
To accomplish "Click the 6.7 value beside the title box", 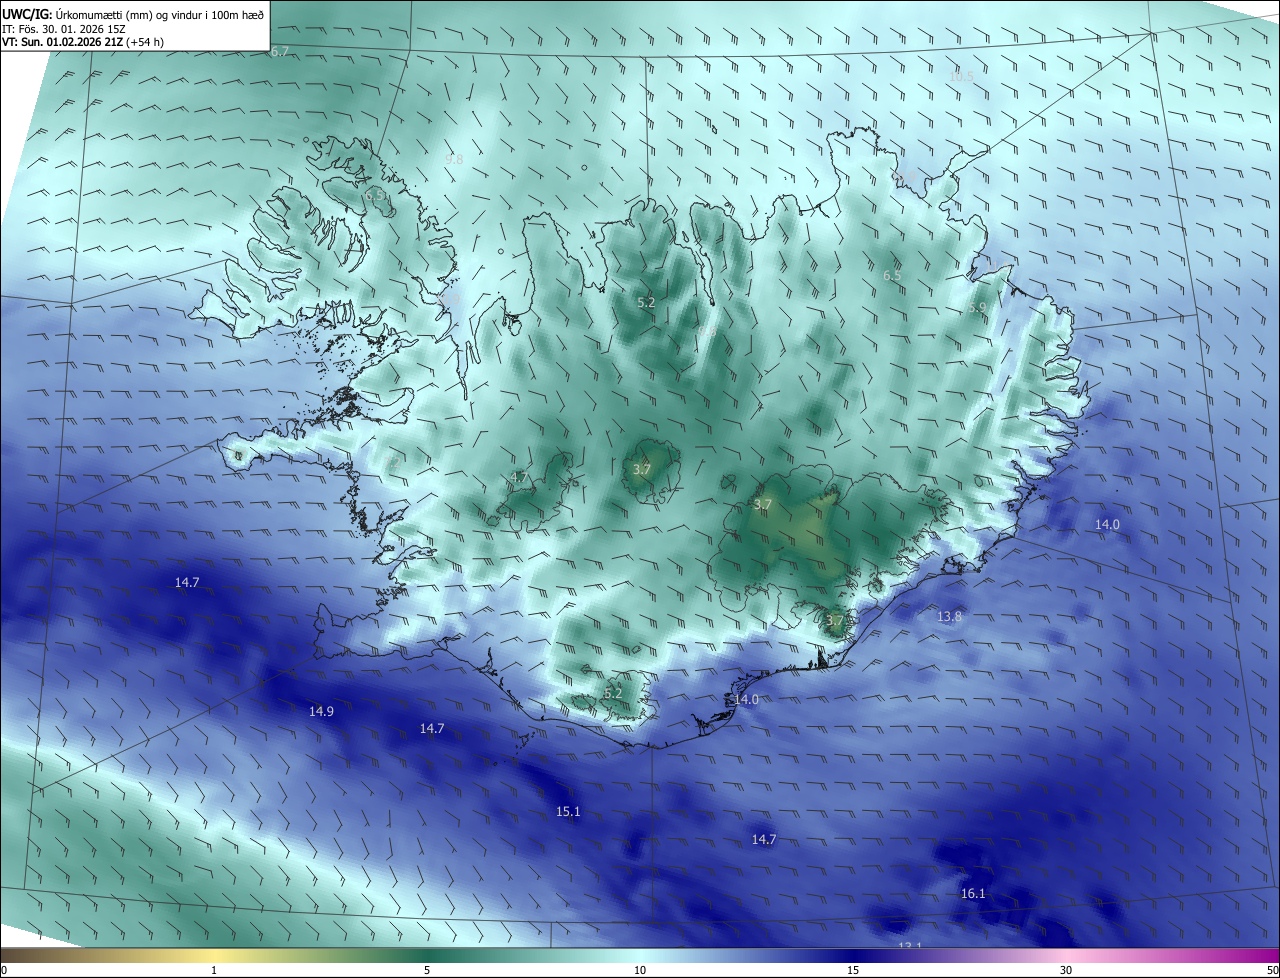I will point(279,51).
